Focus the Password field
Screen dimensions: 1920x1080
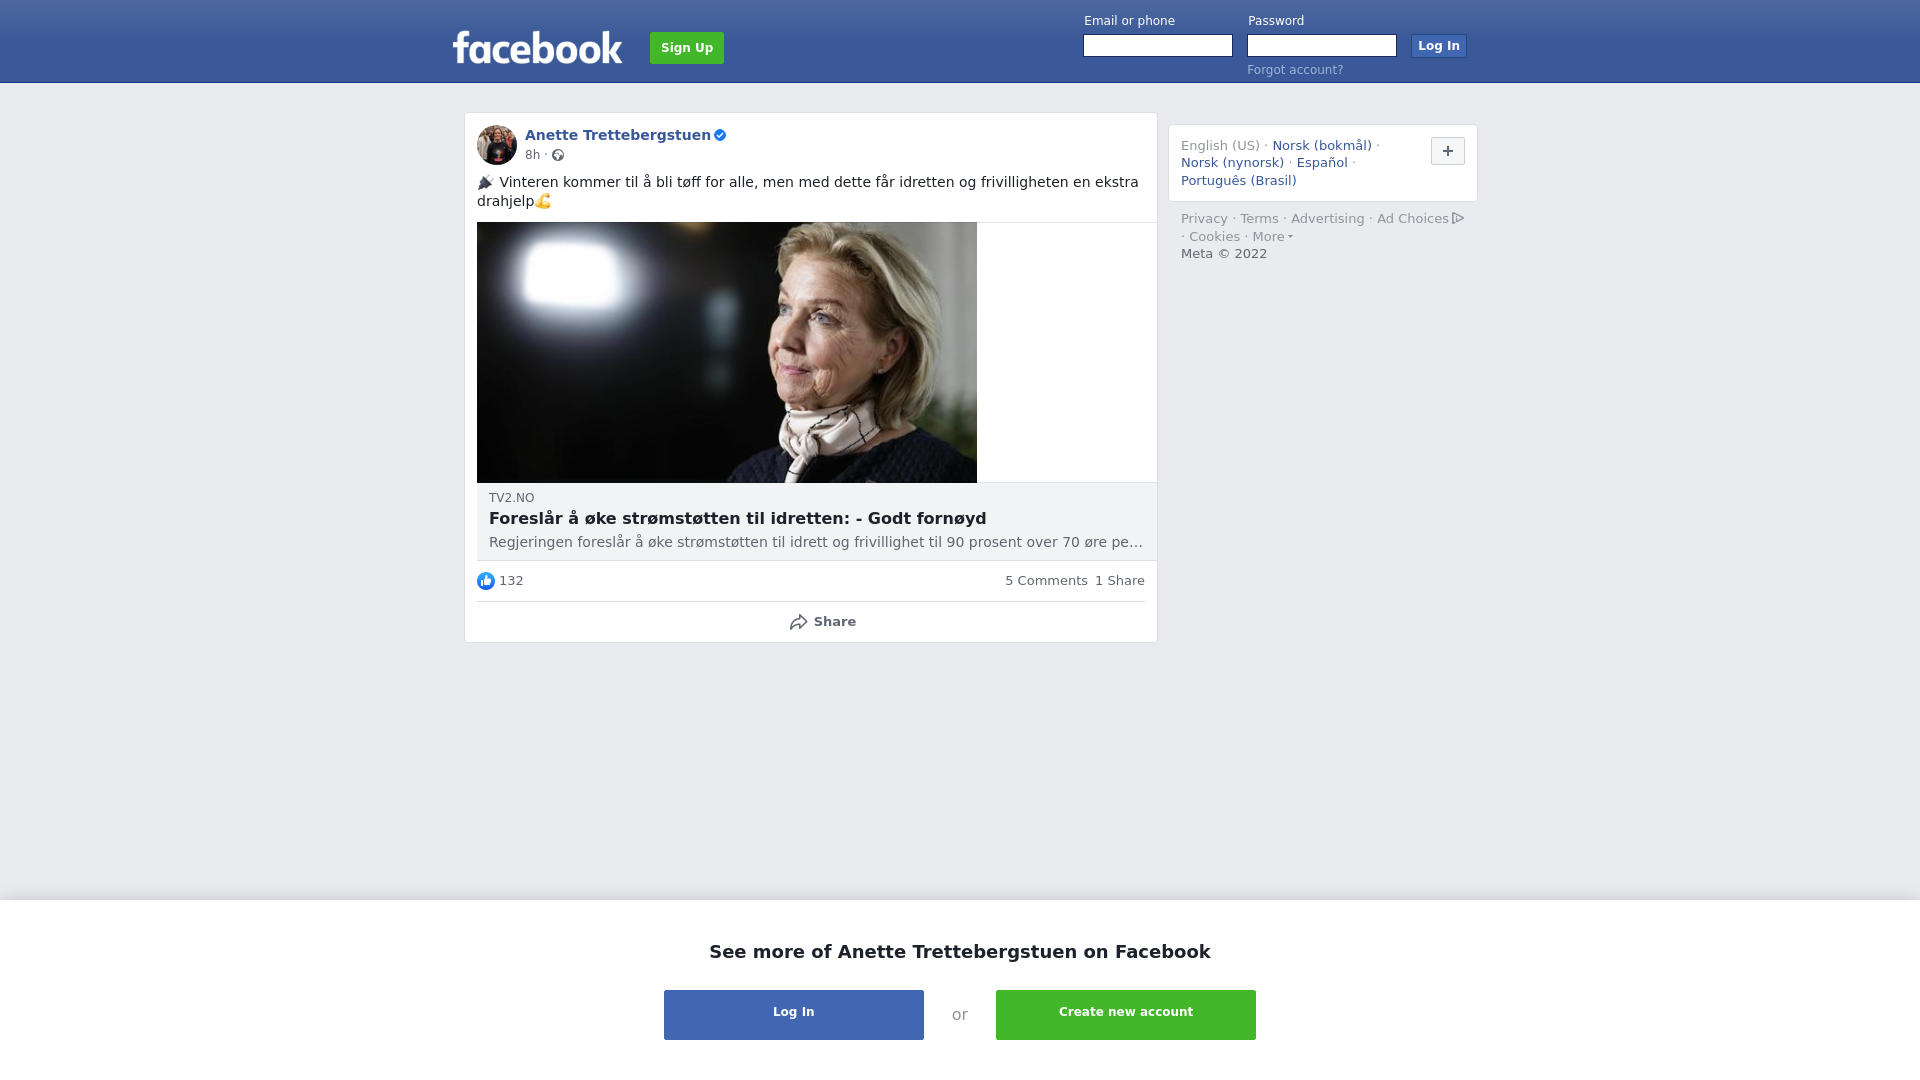pos(1322,46)
